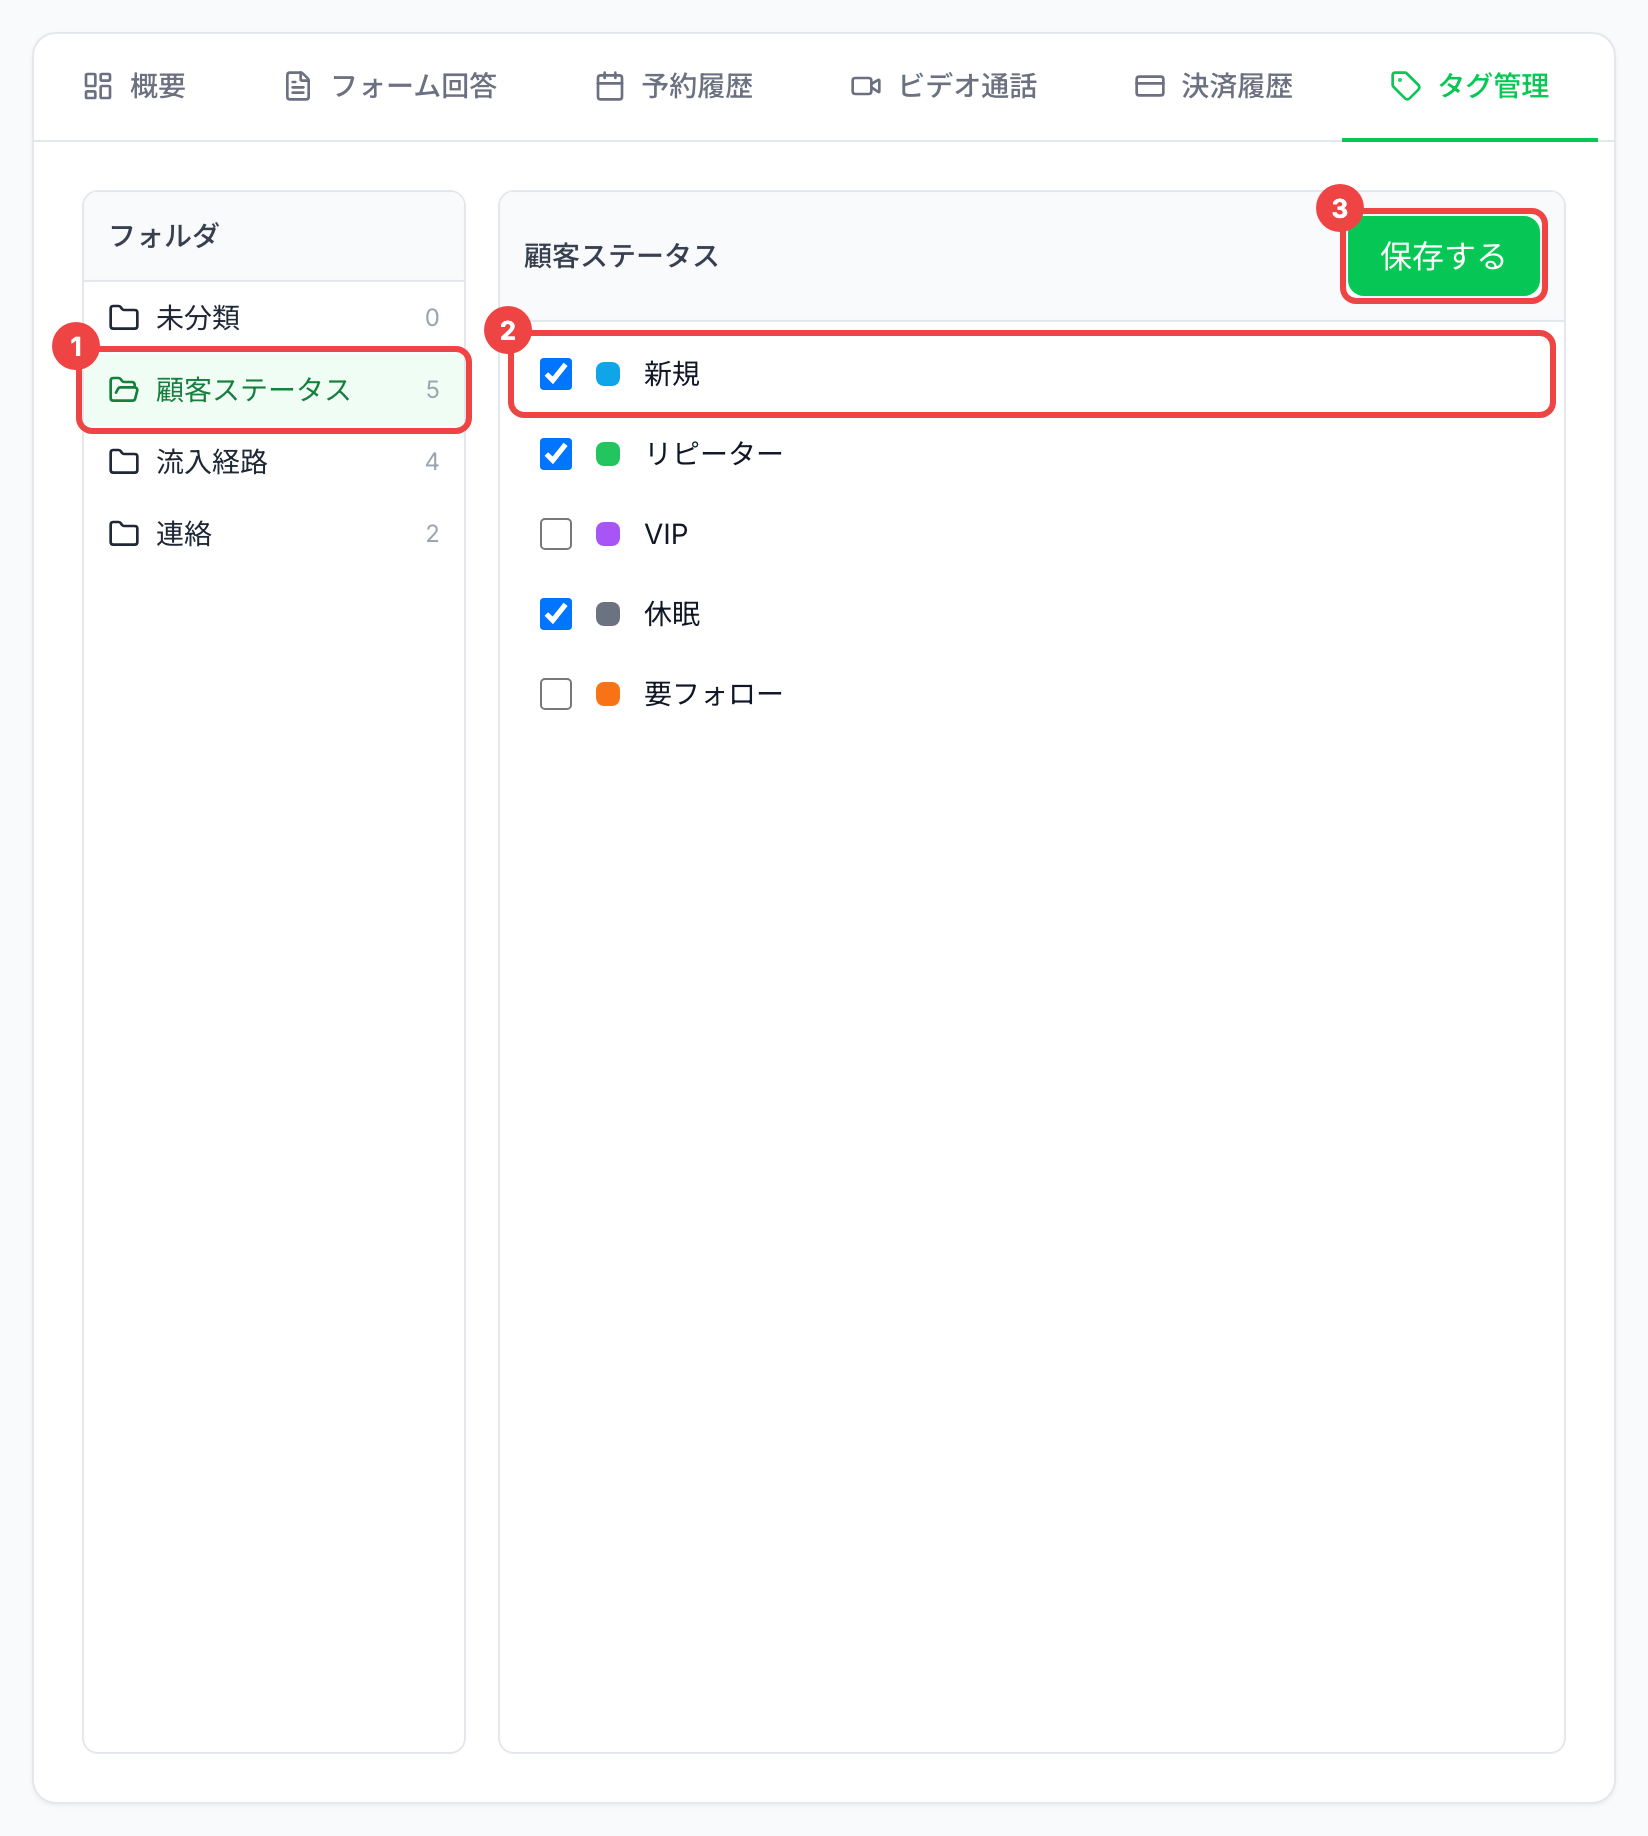Click the 予約履歴 calendar icon
Screen dimensions: 1648x1836
pyautogui.click(x=609, y=86)
